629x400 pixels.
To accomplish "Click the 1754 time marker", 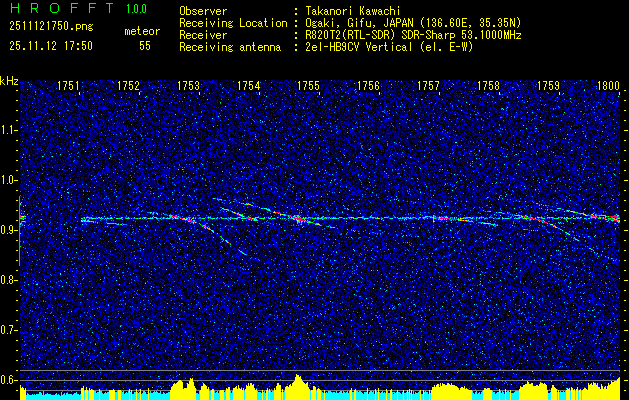I will 248,85.
